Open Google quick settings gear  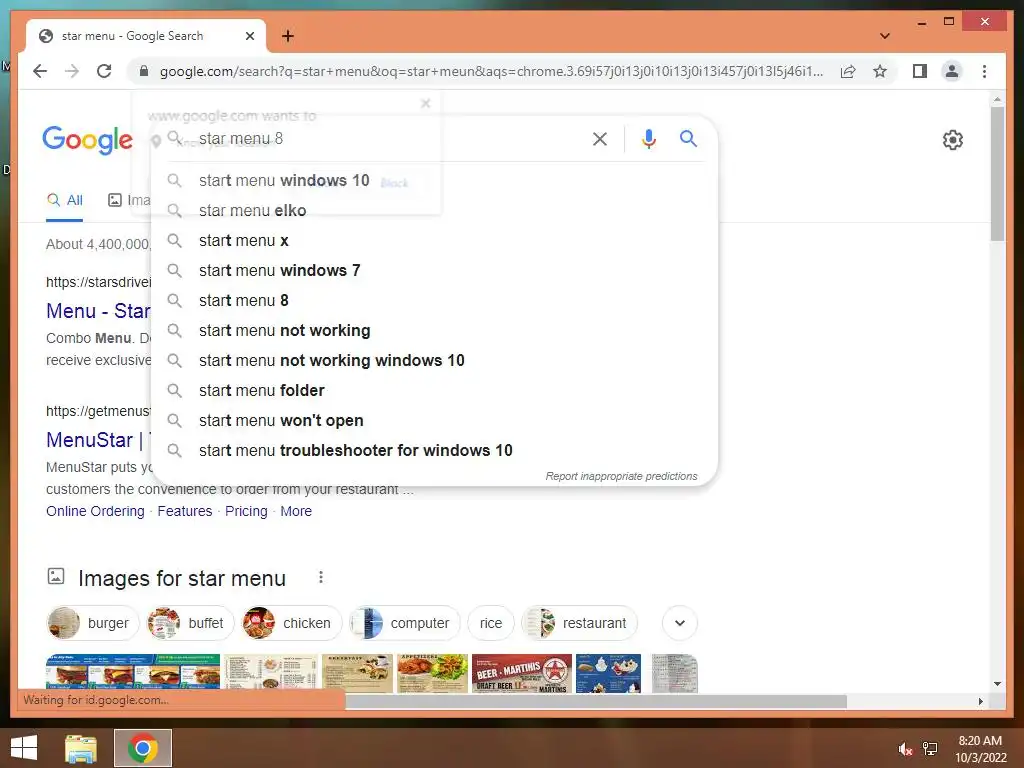pos(952,140)
